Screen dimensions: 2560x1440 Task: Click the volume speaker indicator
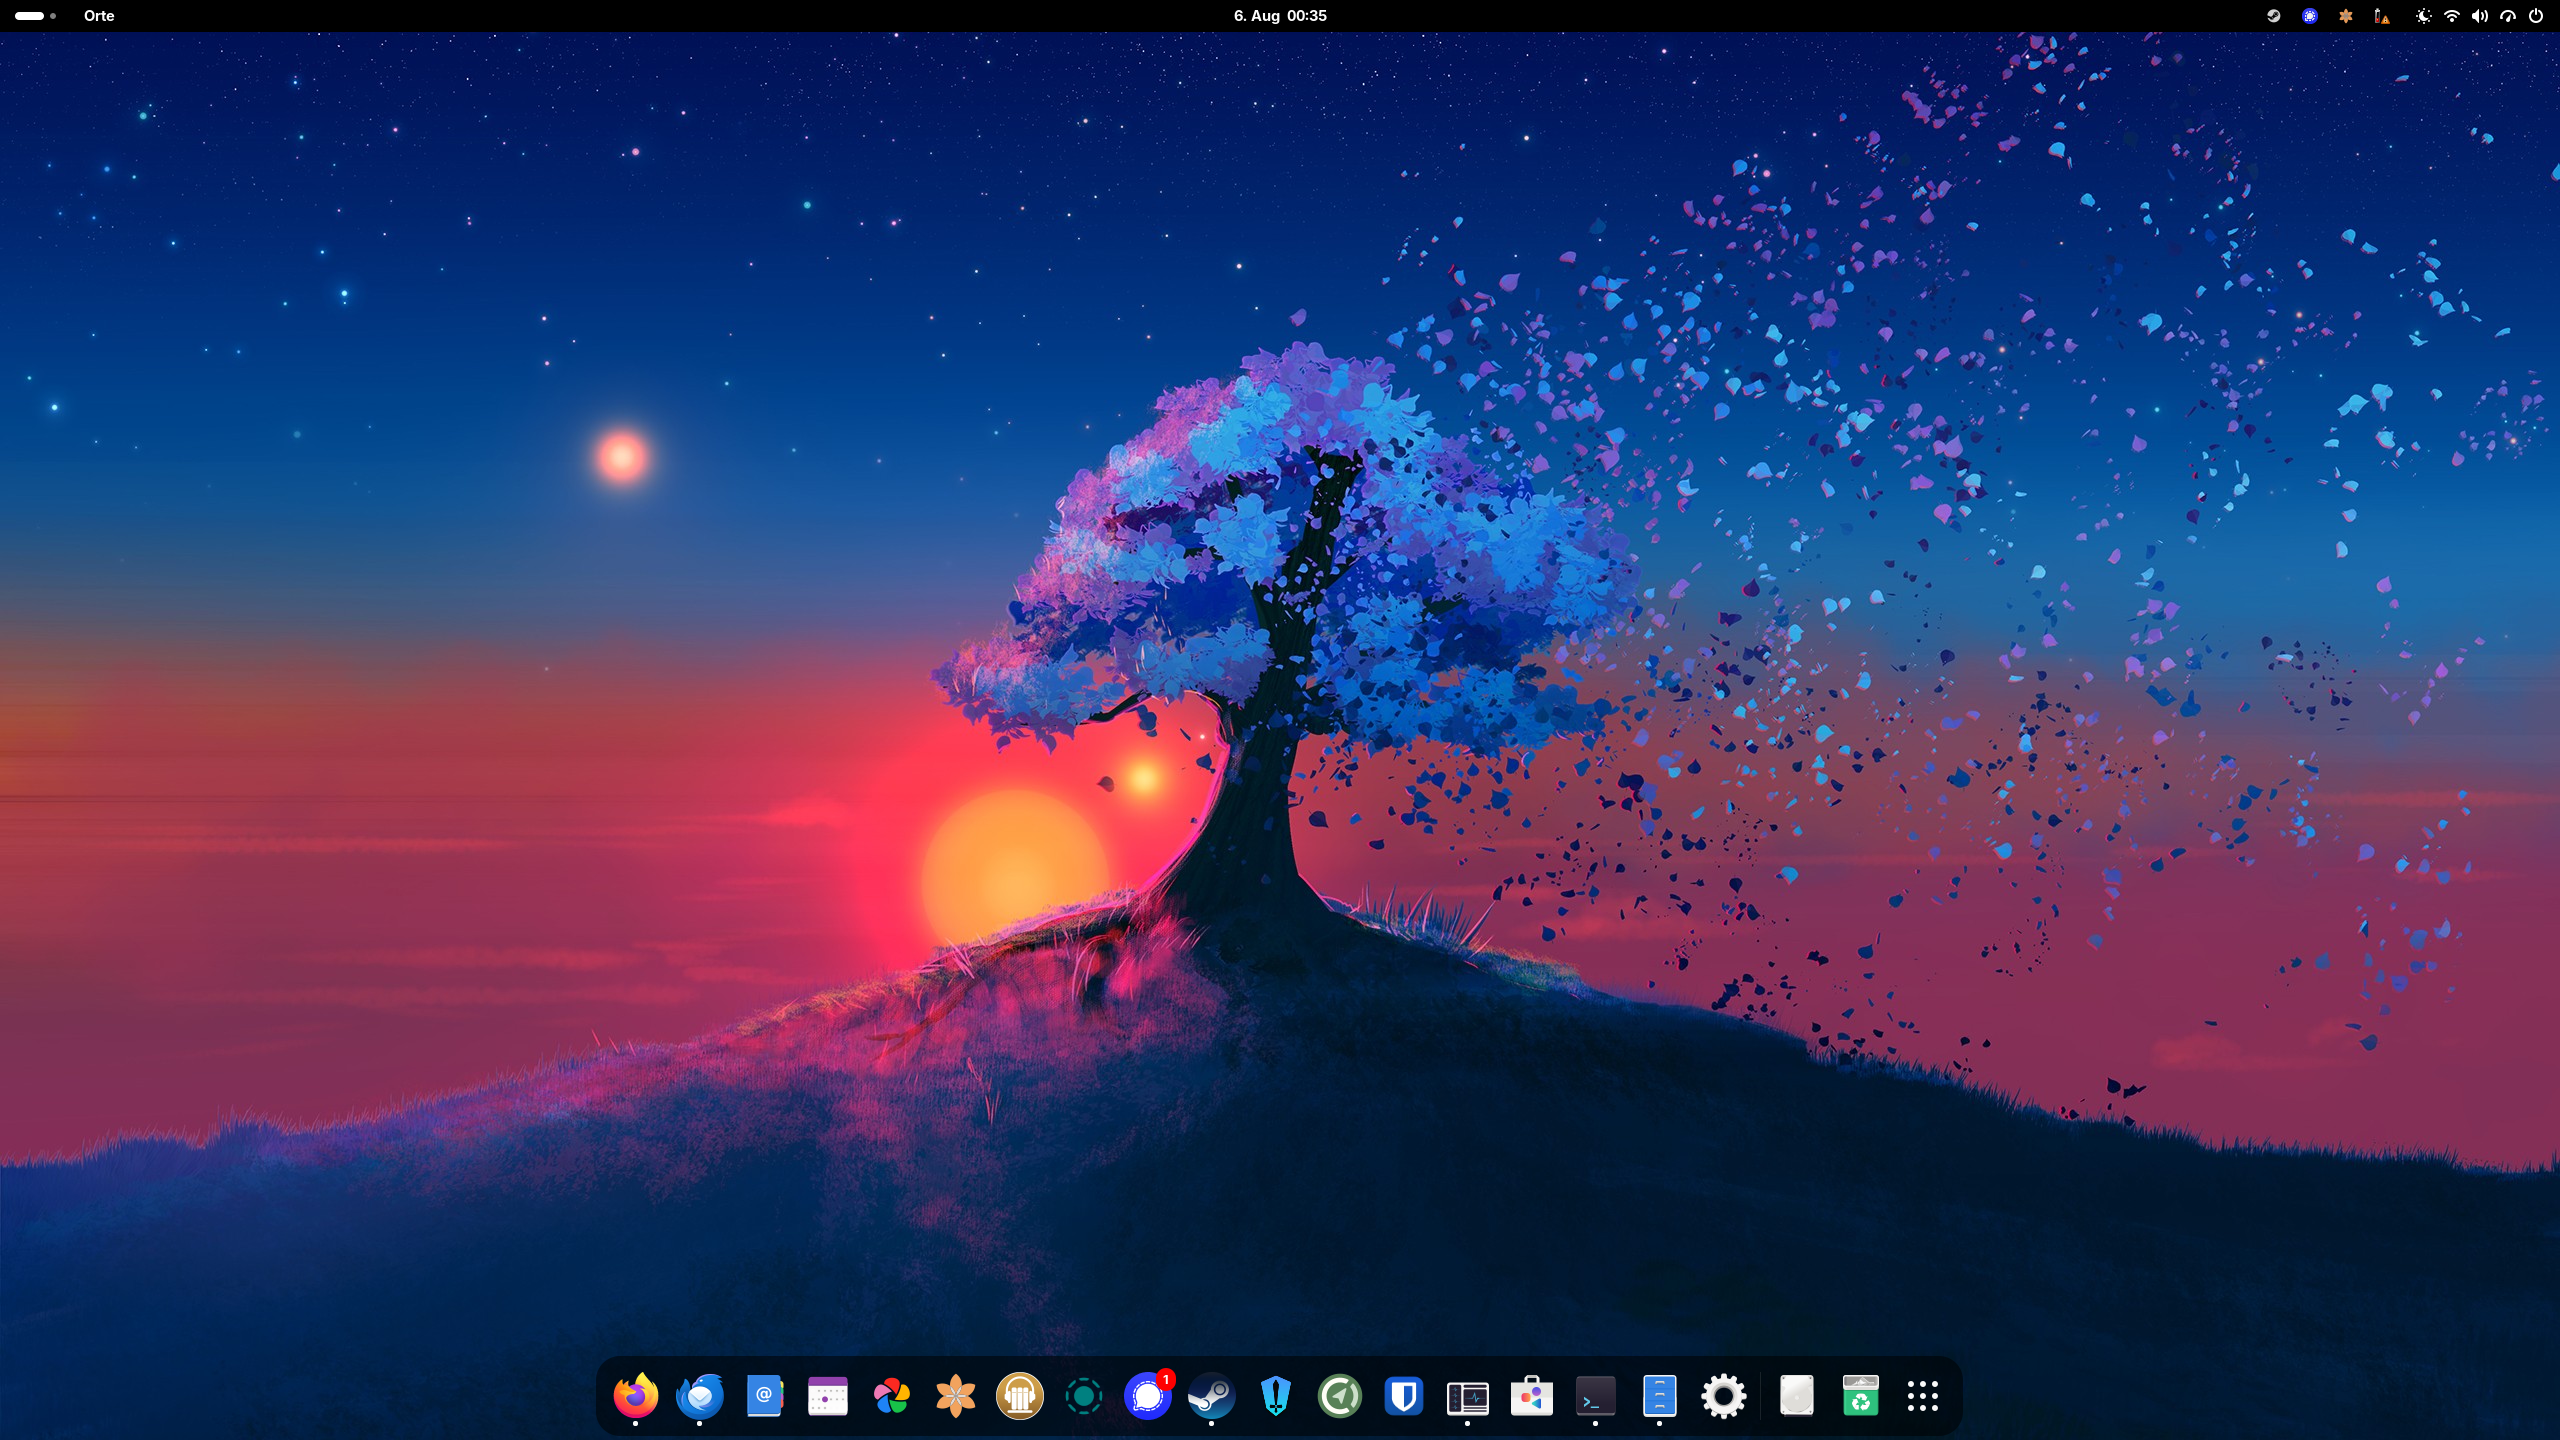2480,16
